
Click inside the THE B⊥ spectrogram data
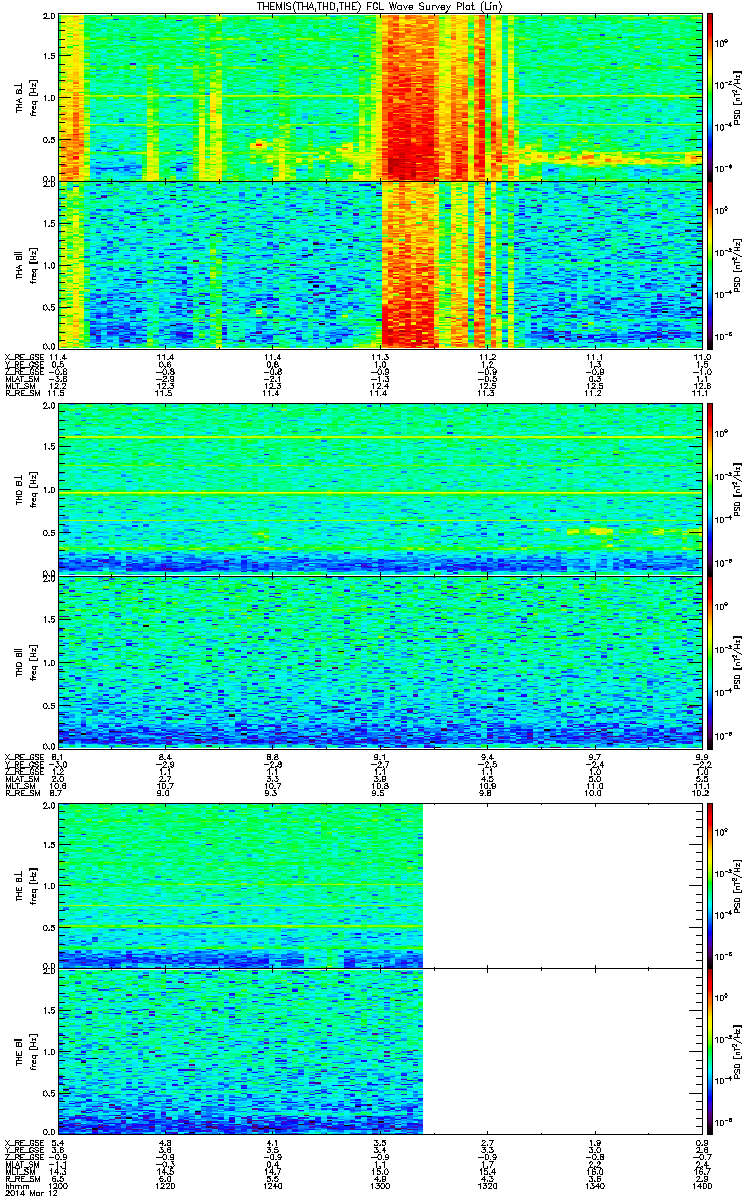click(240, 884)
